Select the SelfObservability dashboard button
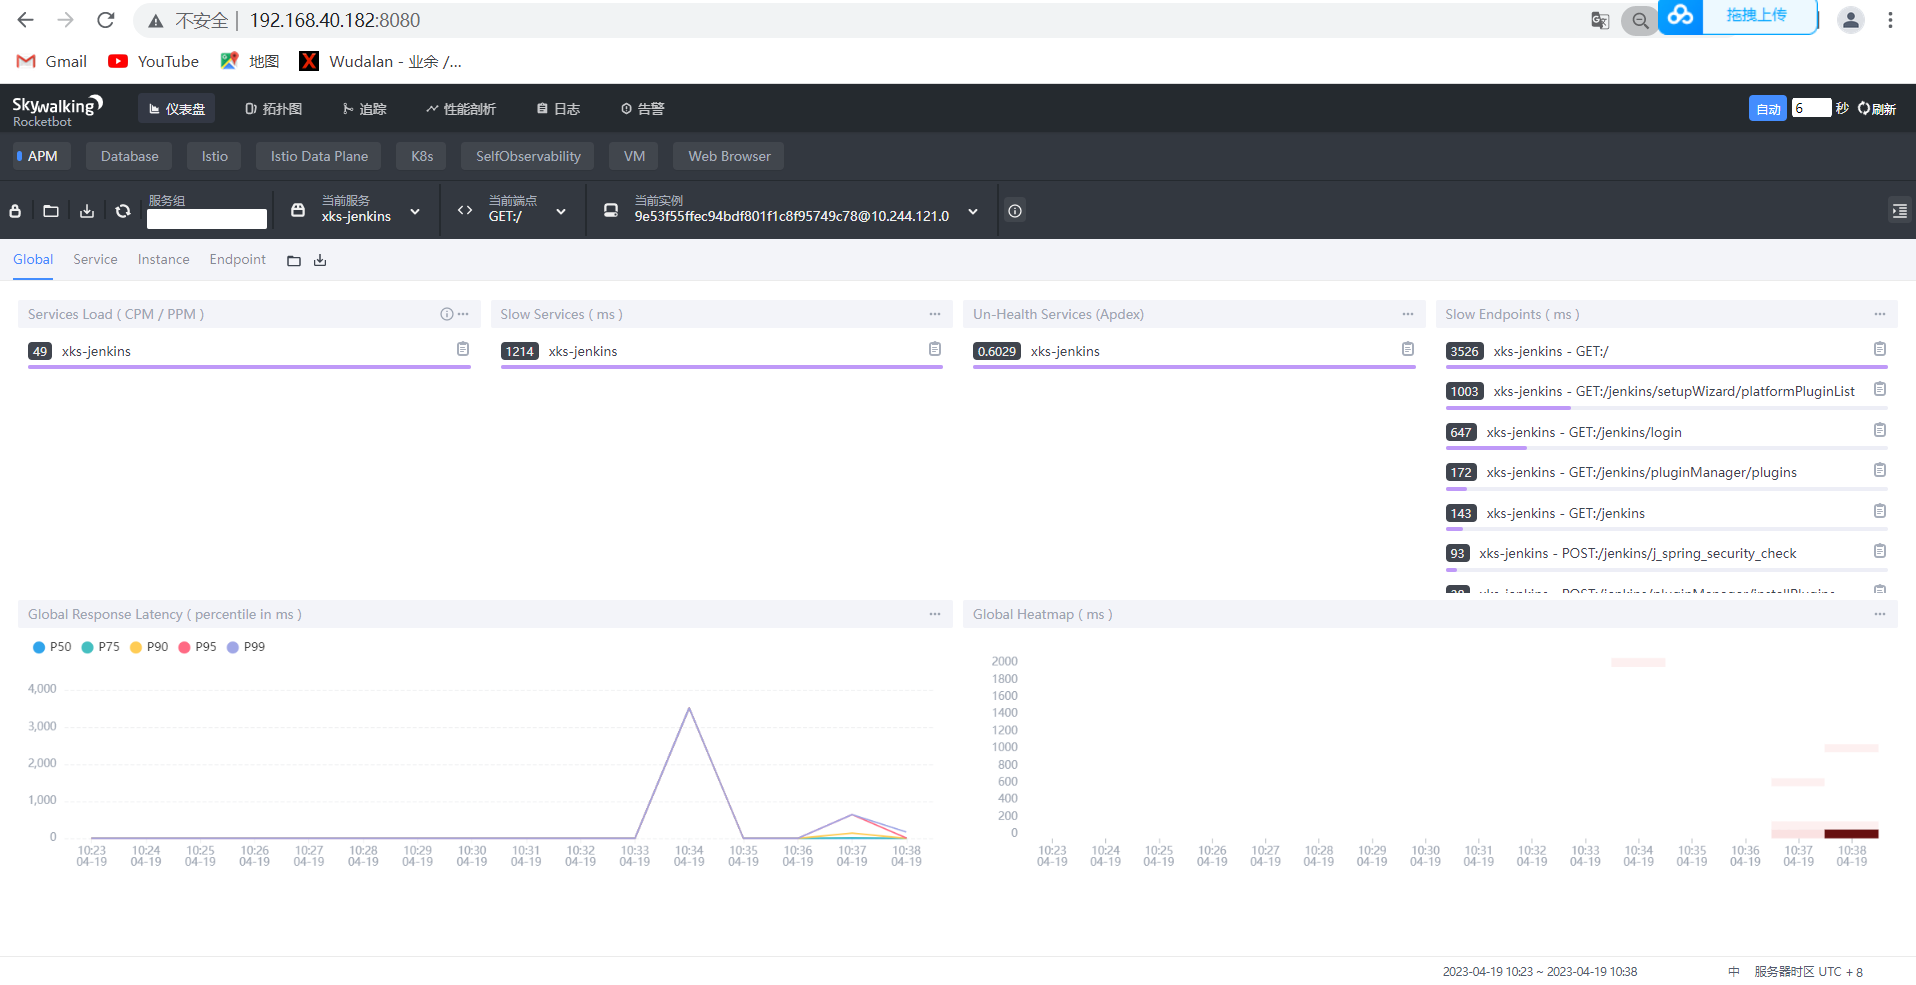The width and height of the screenshot is (1916, 985). click(x=528, y=156)
